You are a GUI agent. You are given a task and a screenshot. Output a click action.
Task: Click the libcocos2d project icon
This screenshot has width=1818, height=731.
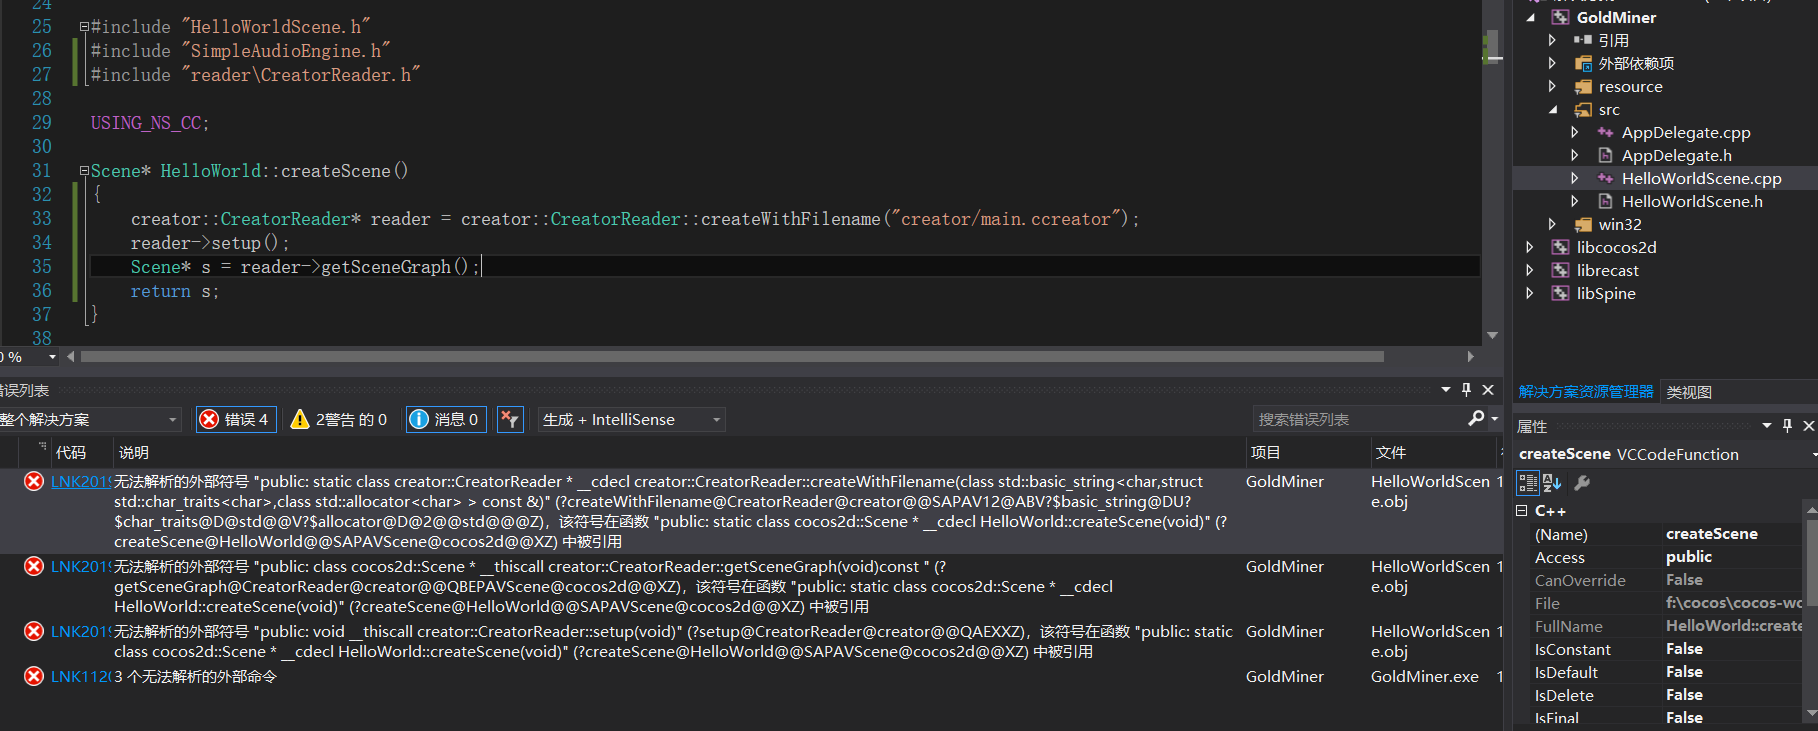click(x=1560, y=248)
